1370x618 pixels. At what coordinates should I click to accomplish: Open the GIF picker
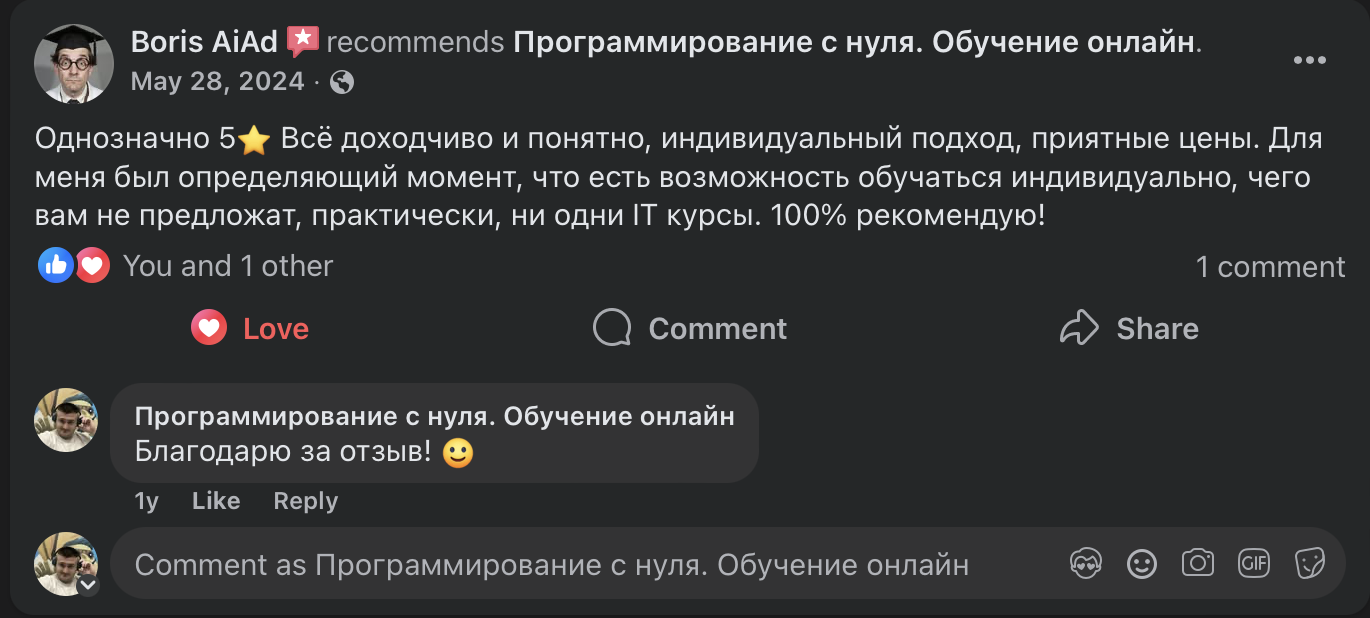click(1253, 564)
